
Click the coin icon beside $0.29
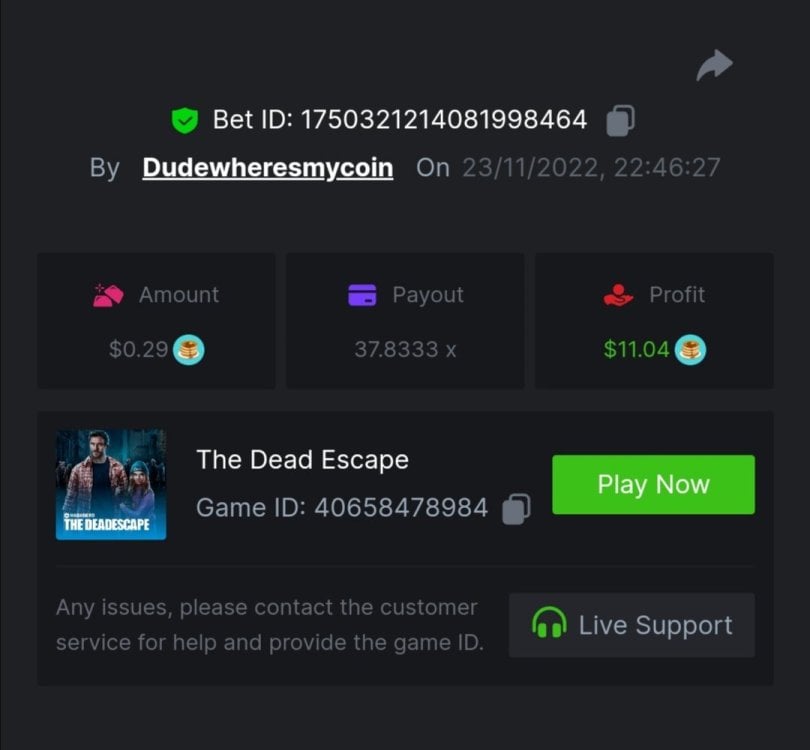(189, 350)
